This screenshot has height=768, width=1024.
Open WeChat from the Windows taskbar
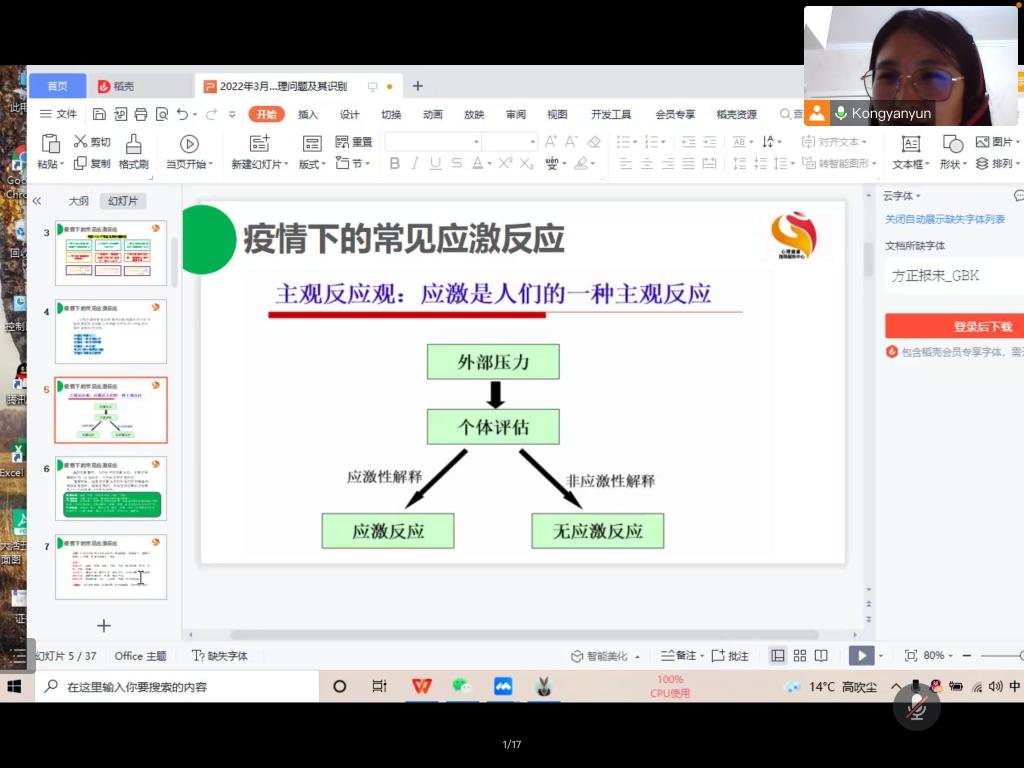(x=461, y=686)
